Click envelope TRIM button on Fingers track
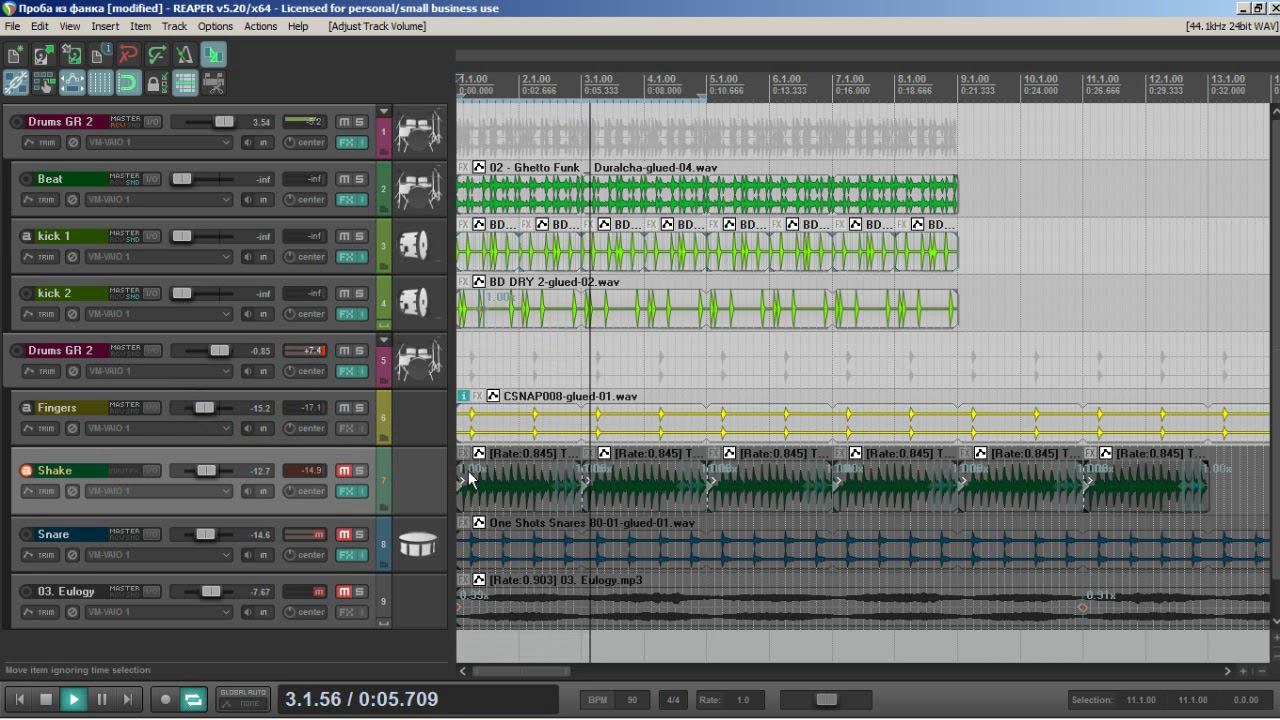 click(x=42, y=428)
